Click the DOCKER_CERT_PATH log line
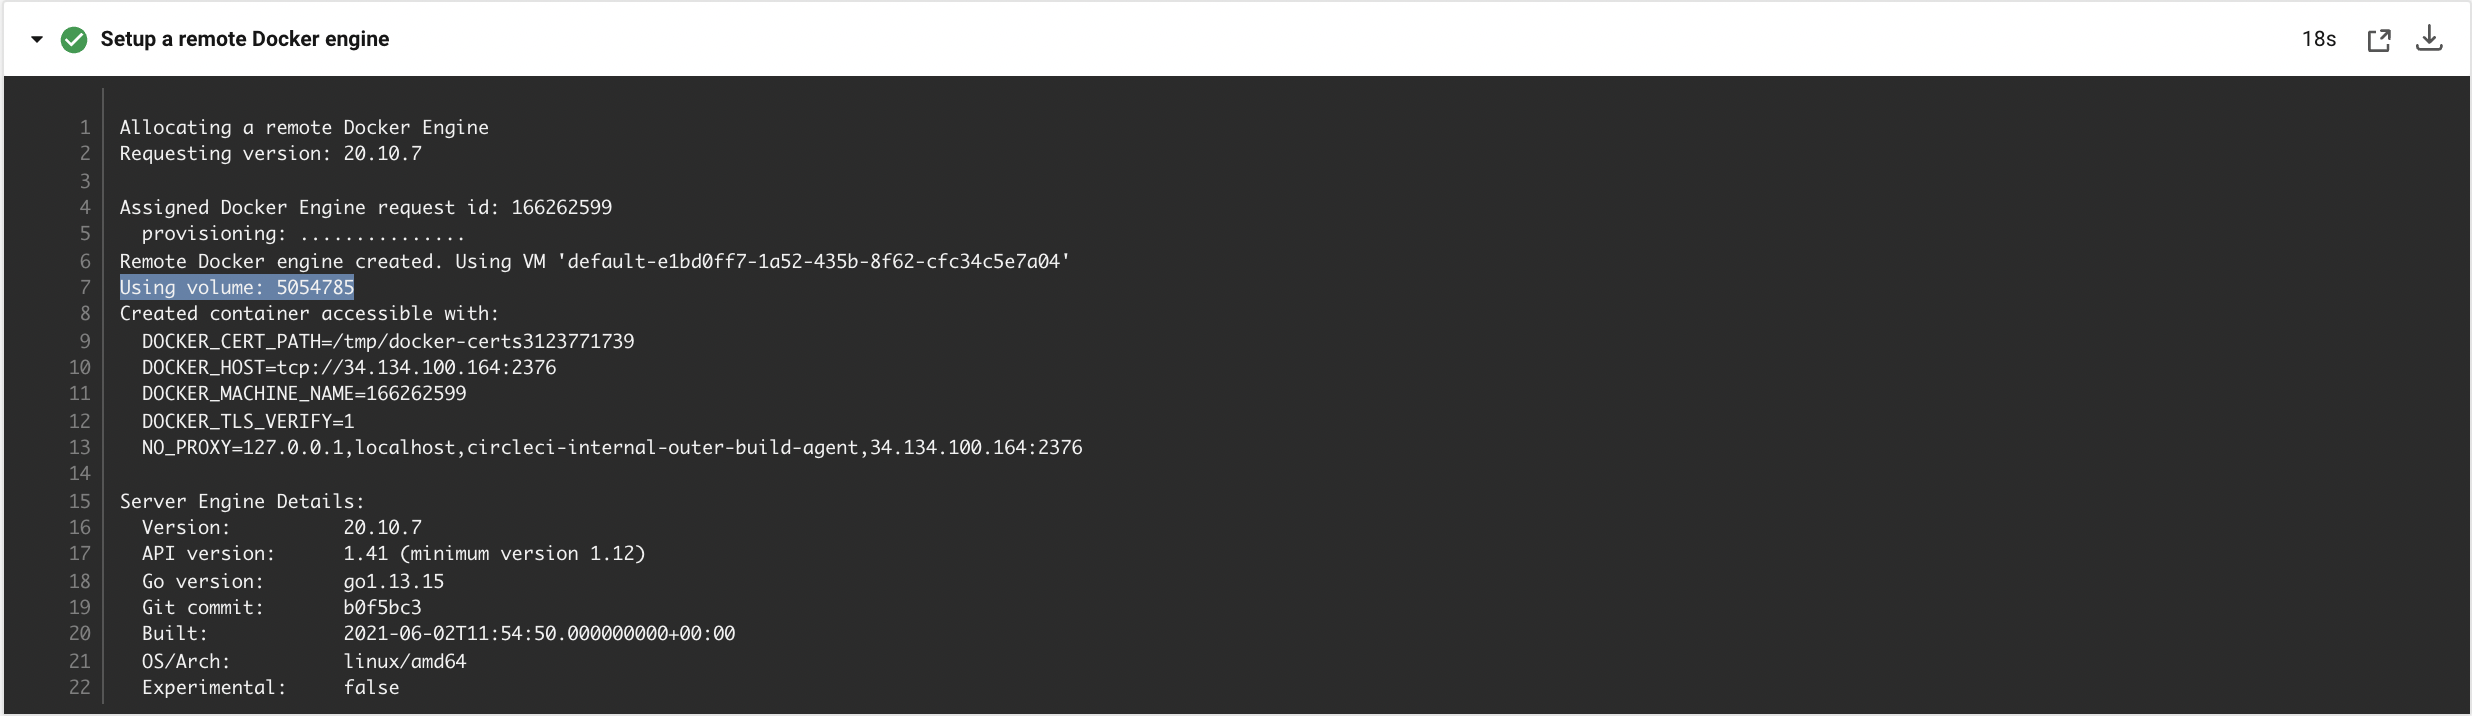The height and width of the screenshot is (716, 2472). (388, 342)
